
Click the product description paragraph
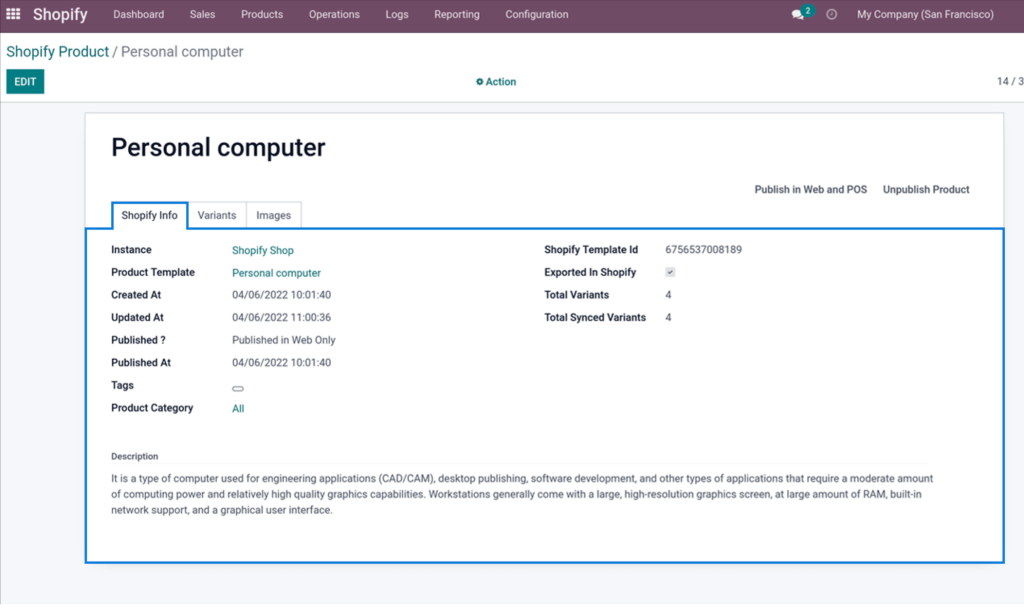(522, 494)
